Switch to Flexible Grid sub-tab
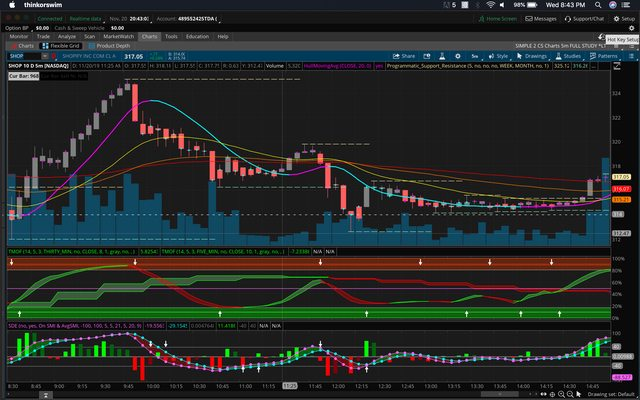This screenshot has height=400, width=640. 61,46
